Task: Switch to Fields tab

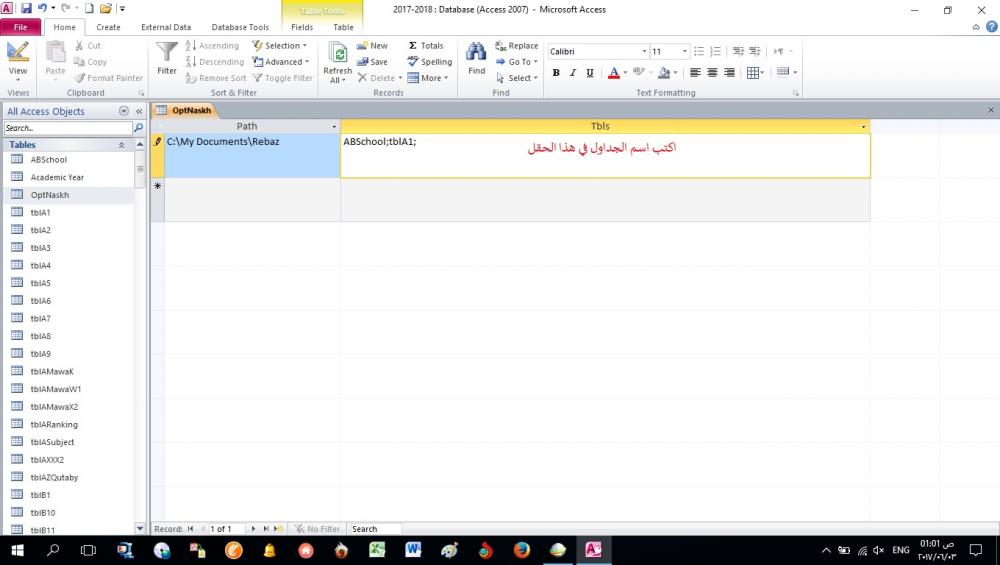Action: pos(302,27)
